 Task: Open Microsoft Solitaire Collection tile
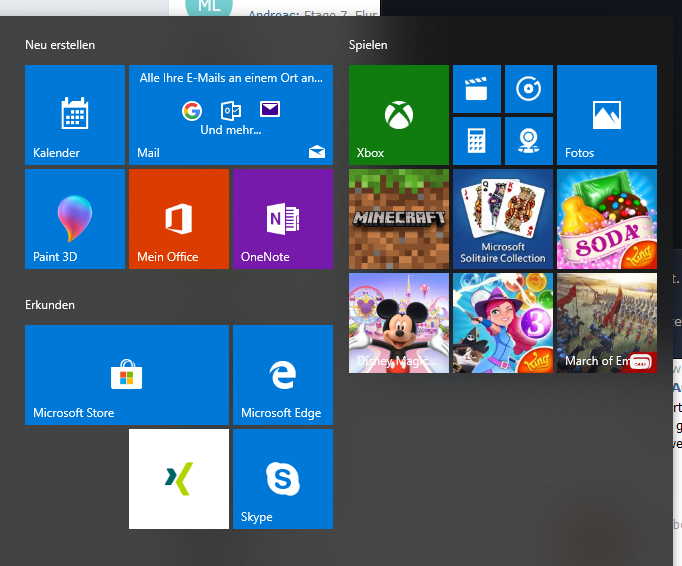[x=503, y=219]
